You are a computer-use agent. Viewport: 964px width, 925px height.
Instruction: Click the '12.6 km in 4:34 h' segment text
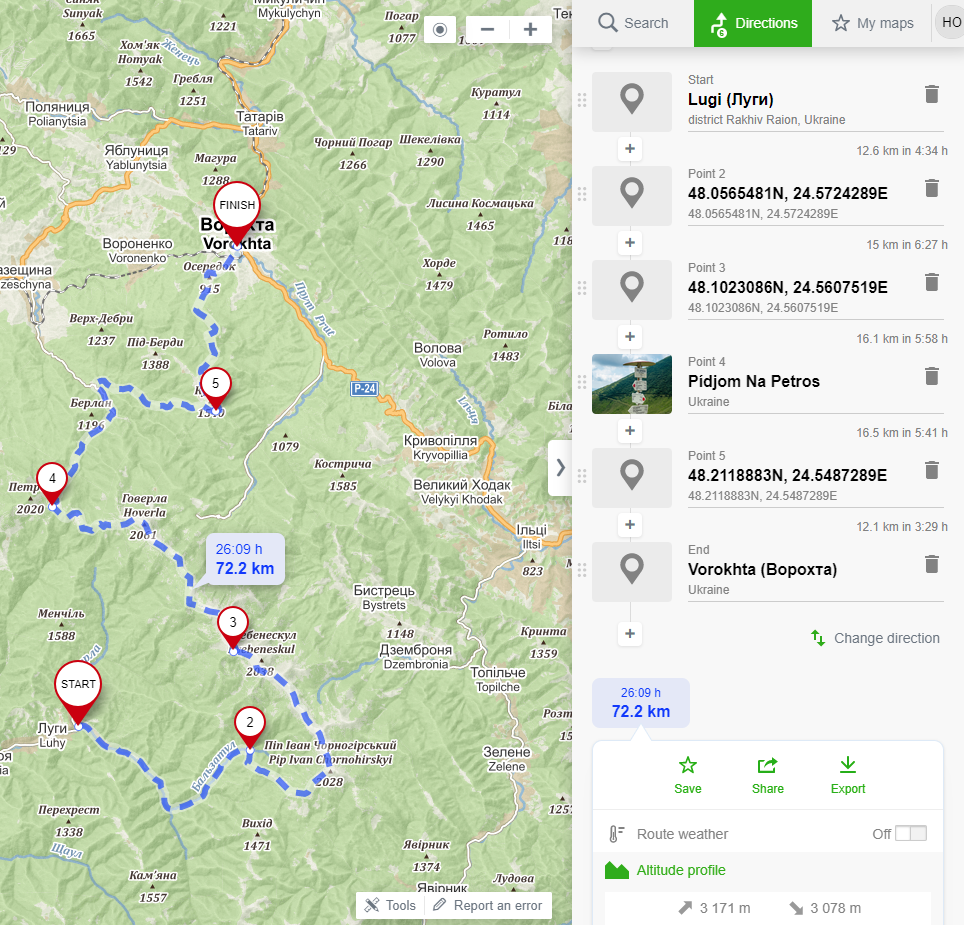(901, 151)
